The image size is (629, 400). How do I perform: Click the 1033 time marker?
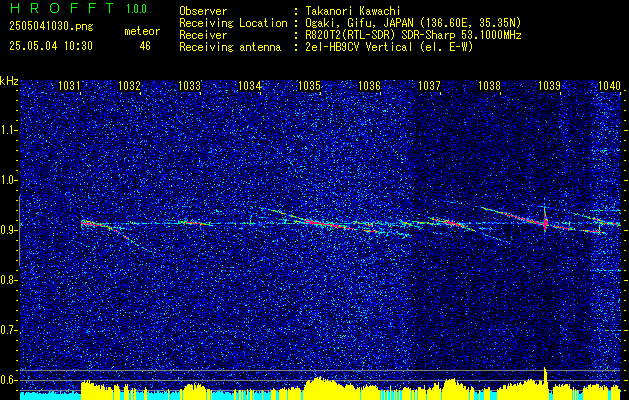(x=189, y=85)
